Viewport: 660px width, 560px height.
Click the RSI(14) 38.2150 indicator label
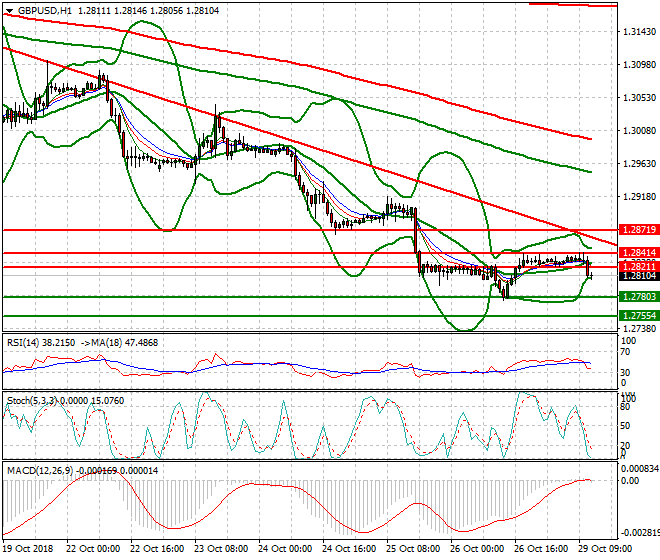[x=41, y=343]
